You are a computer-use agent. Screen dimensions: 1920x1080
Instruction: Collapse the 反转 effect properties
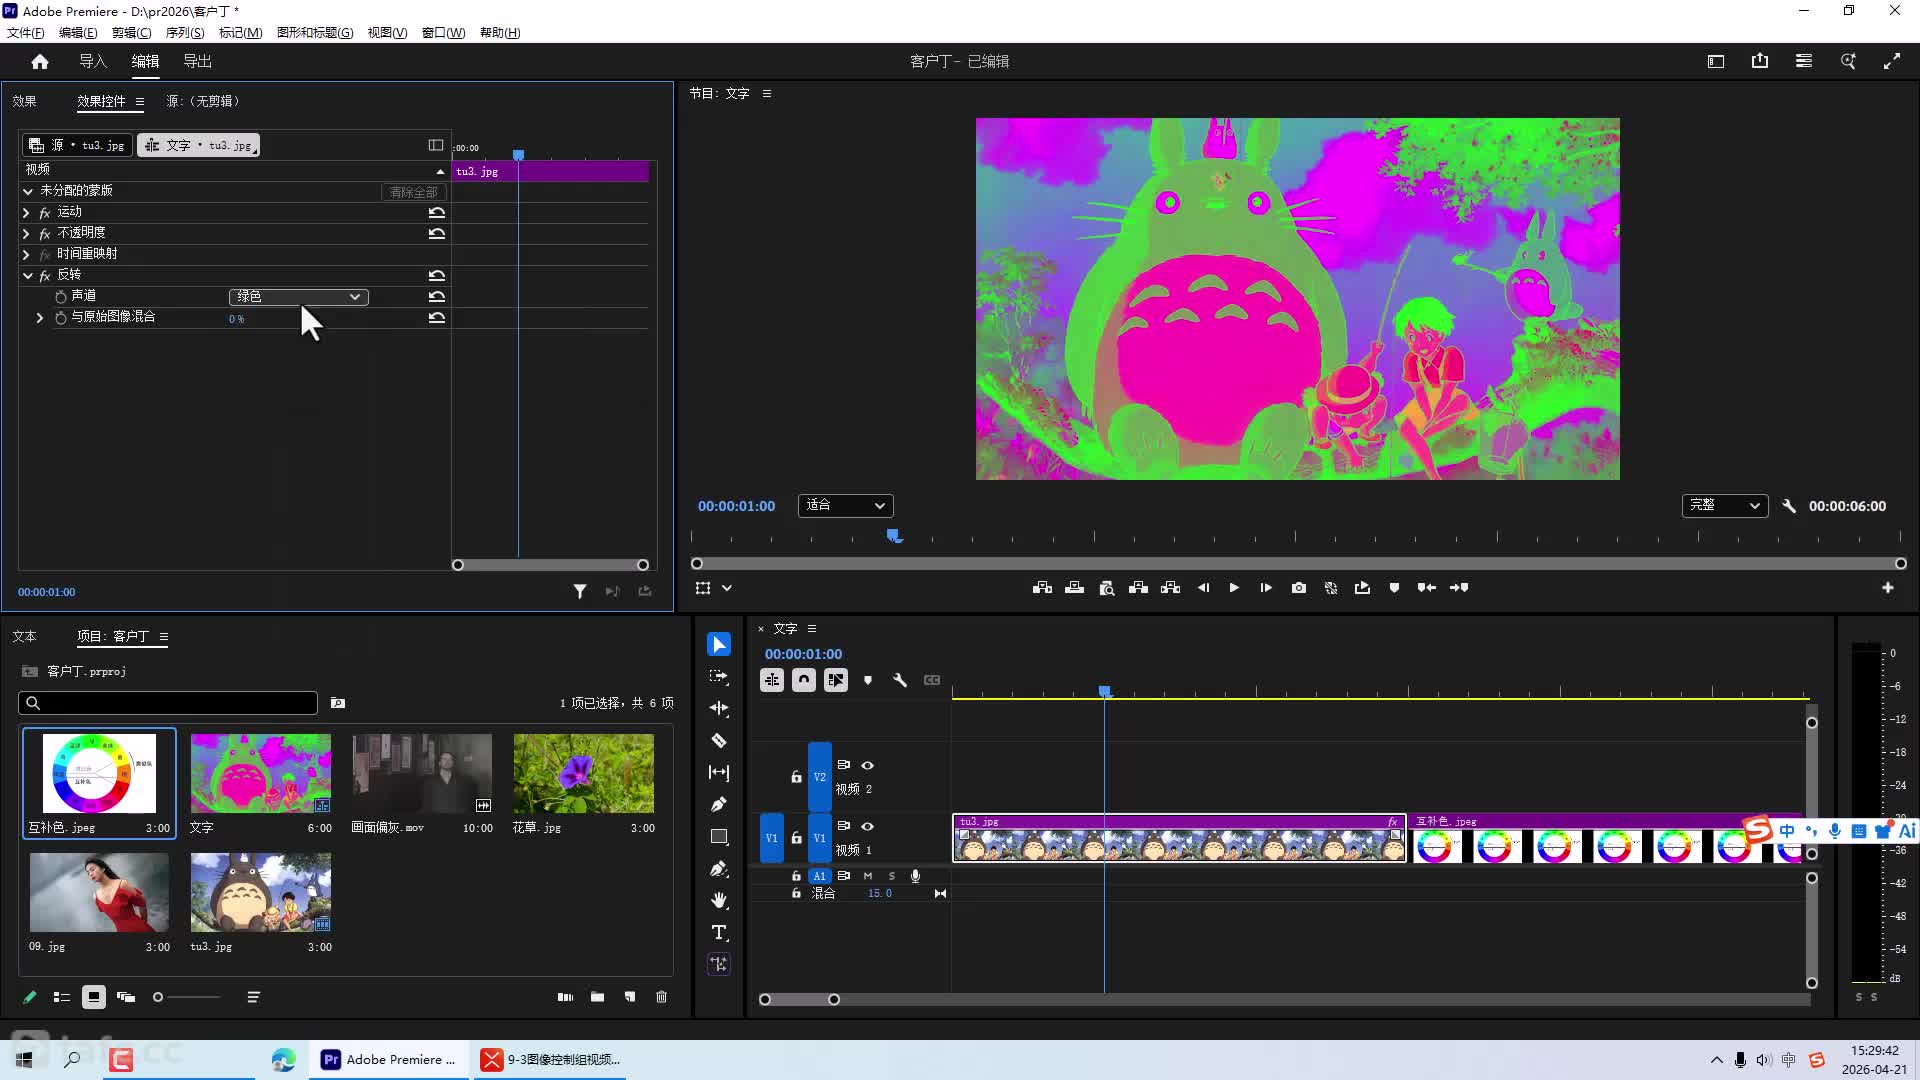pos(27,275)
